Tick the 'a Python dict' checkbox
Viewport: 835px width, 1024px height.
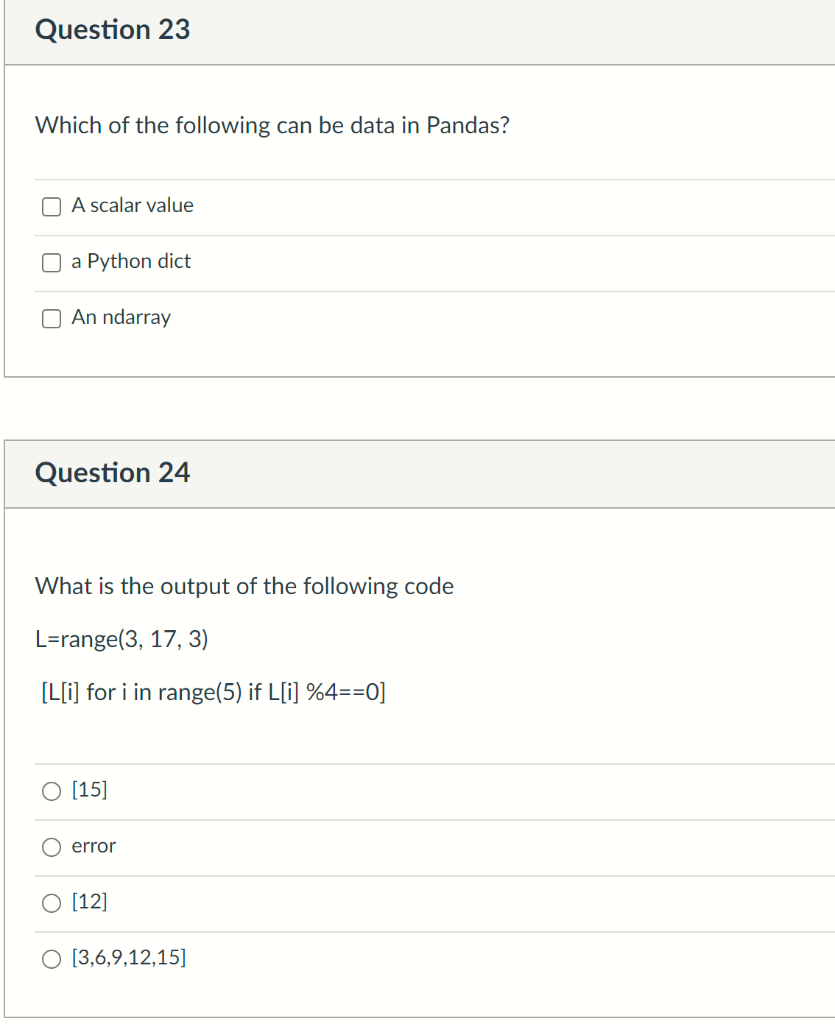52,263
